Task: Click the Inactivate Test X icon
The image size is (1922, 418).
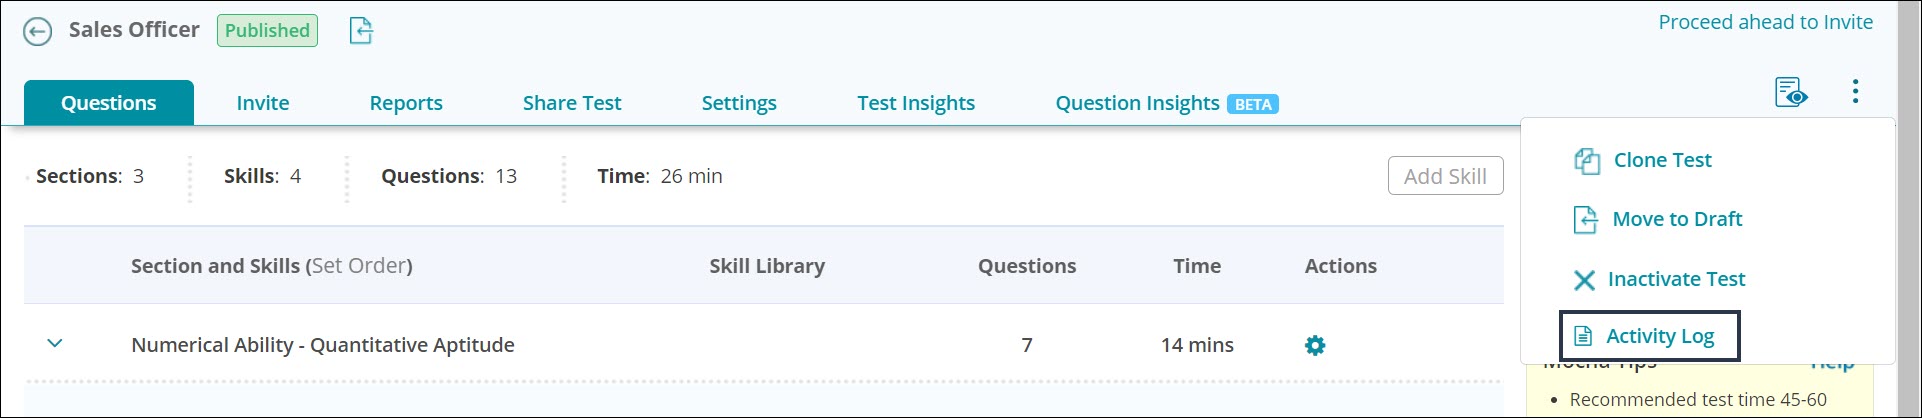Action: pos(1584,280)
